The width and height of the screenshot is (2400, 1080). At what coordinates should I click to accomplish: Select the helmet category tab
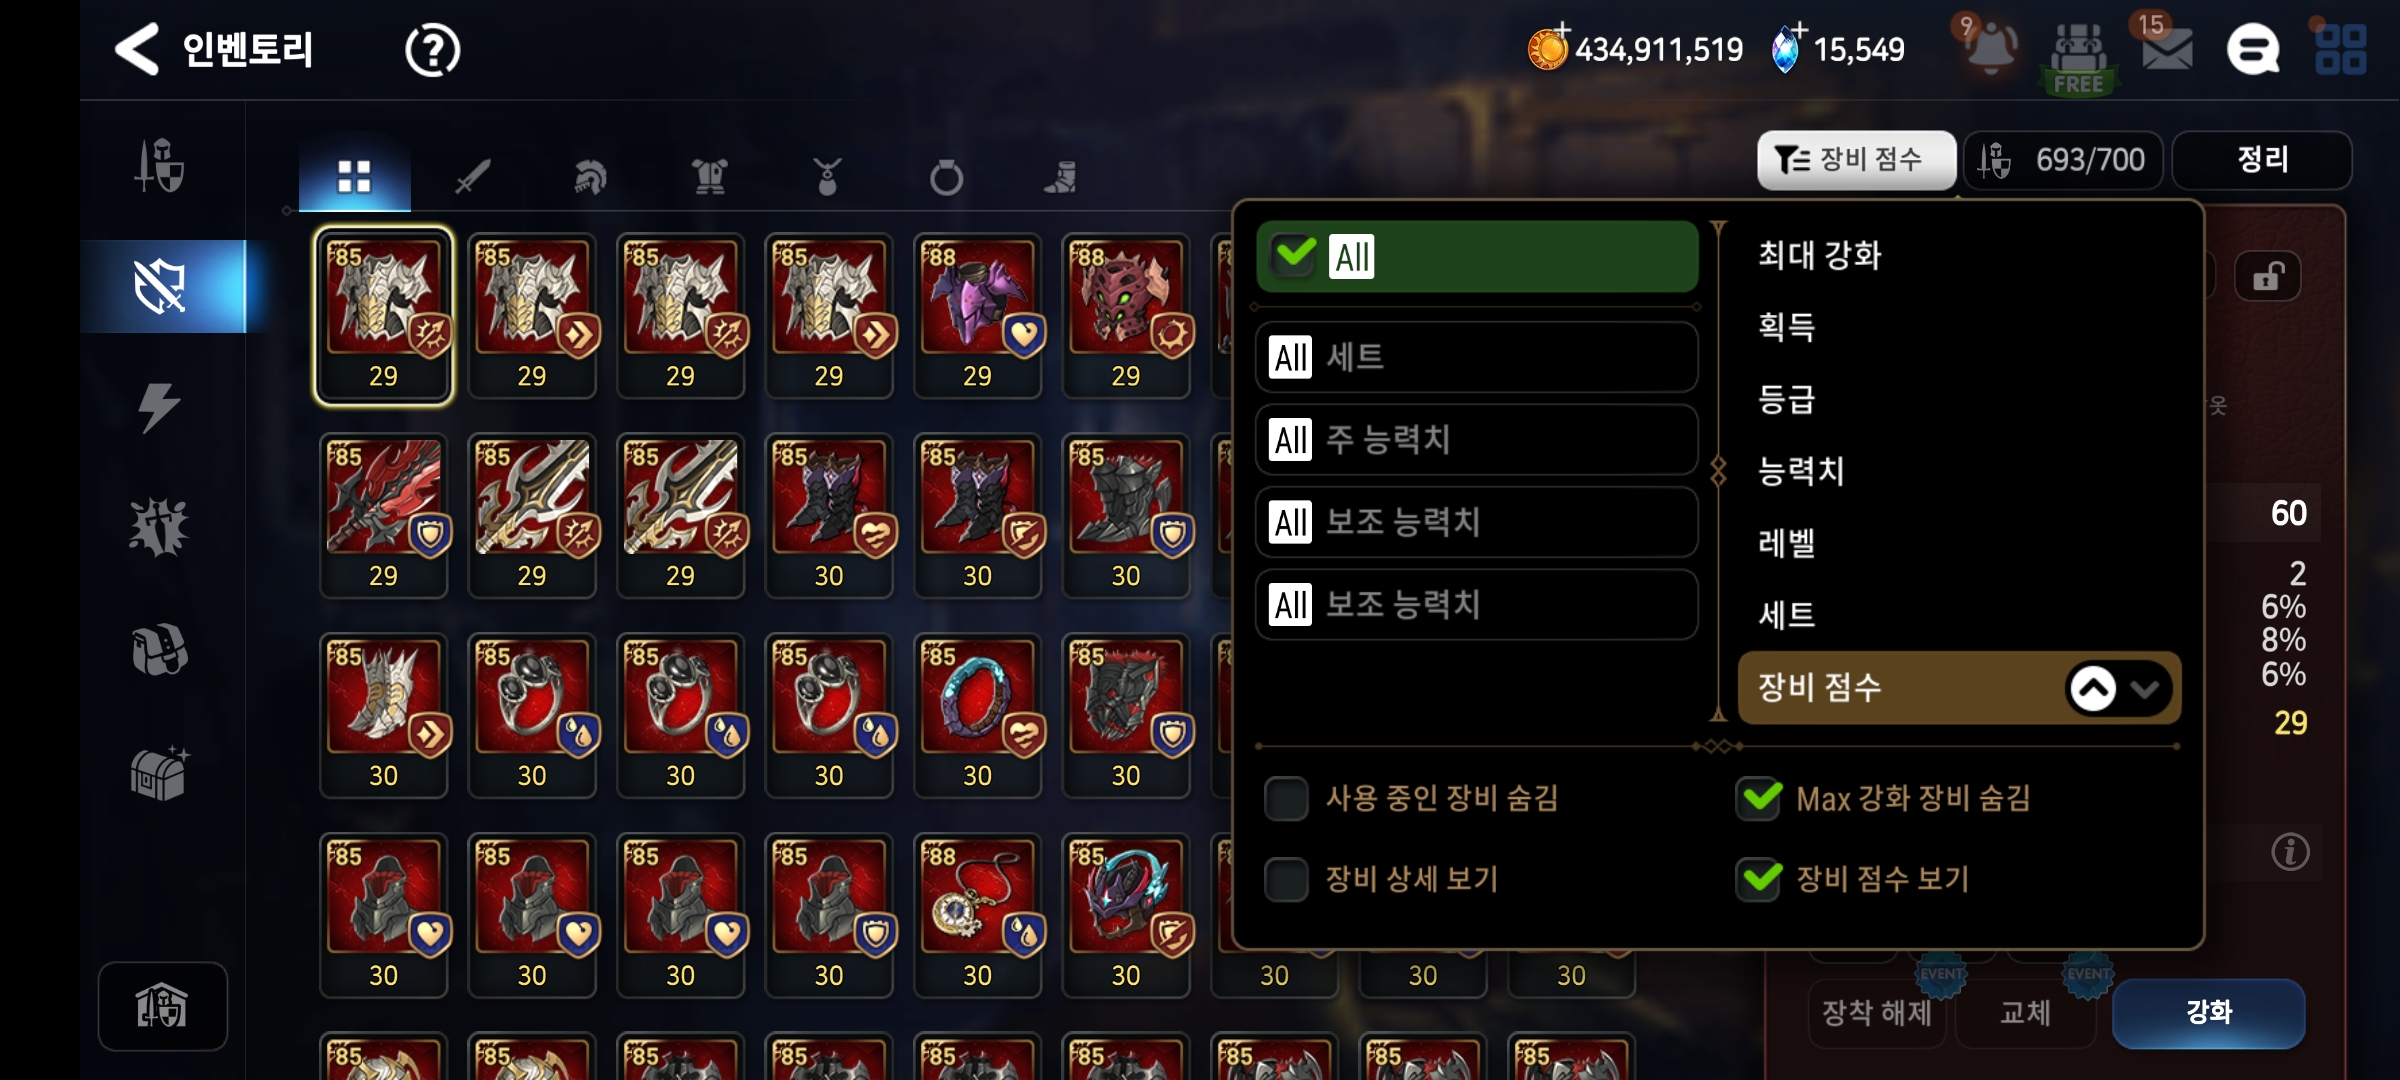point(590,176)
